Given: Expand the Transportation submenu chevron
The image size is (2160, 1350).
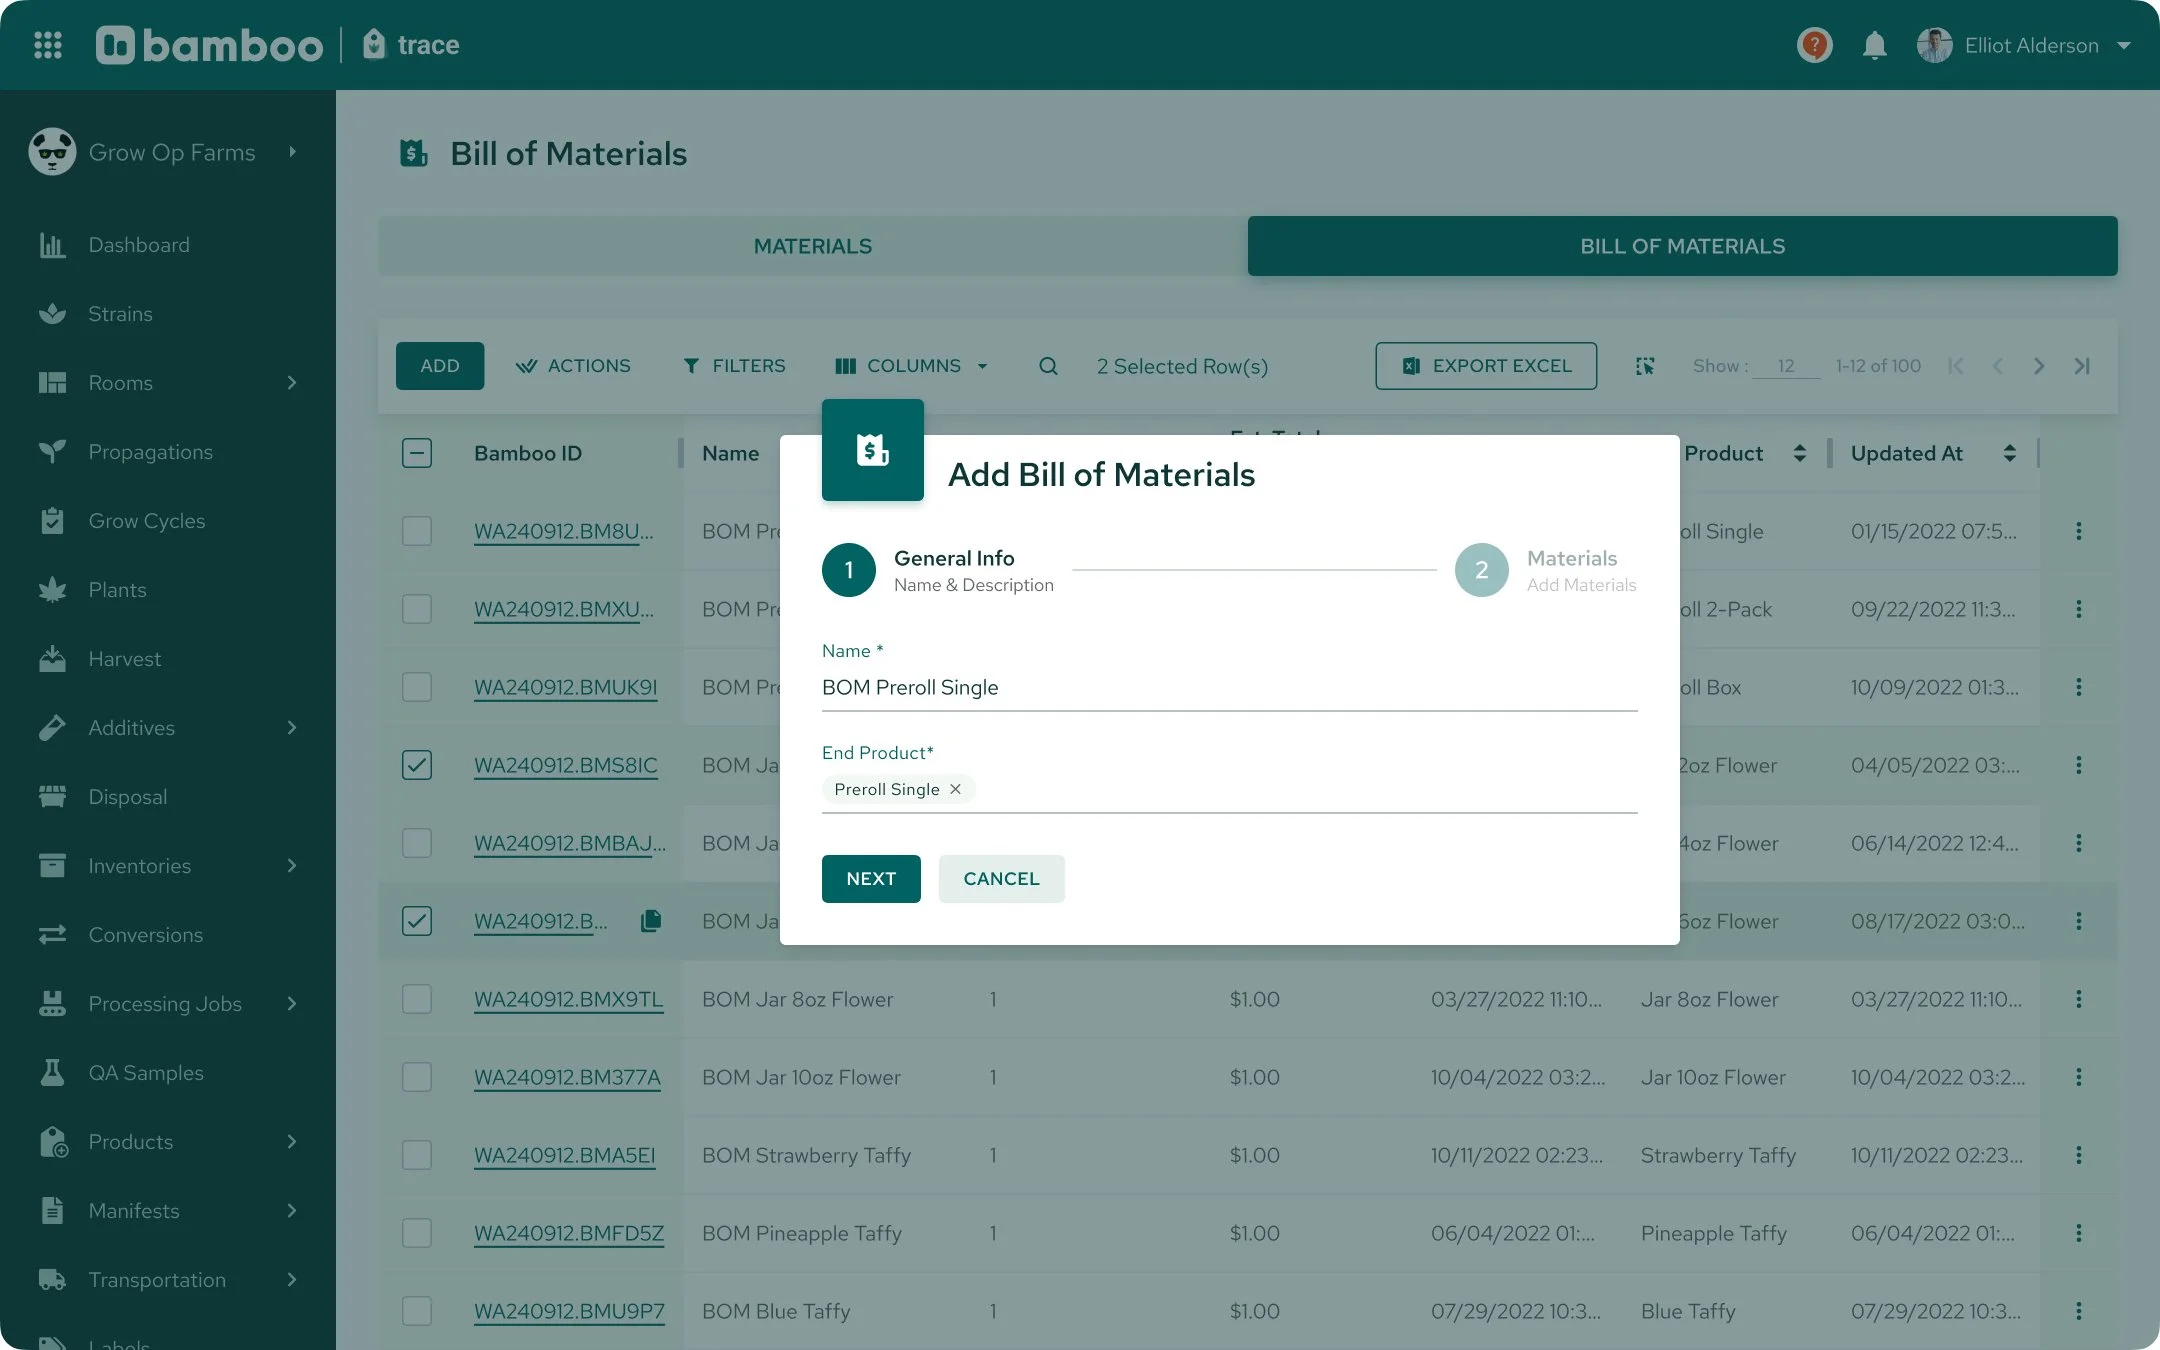Looking at the screenshot, I should (292, 1280).
